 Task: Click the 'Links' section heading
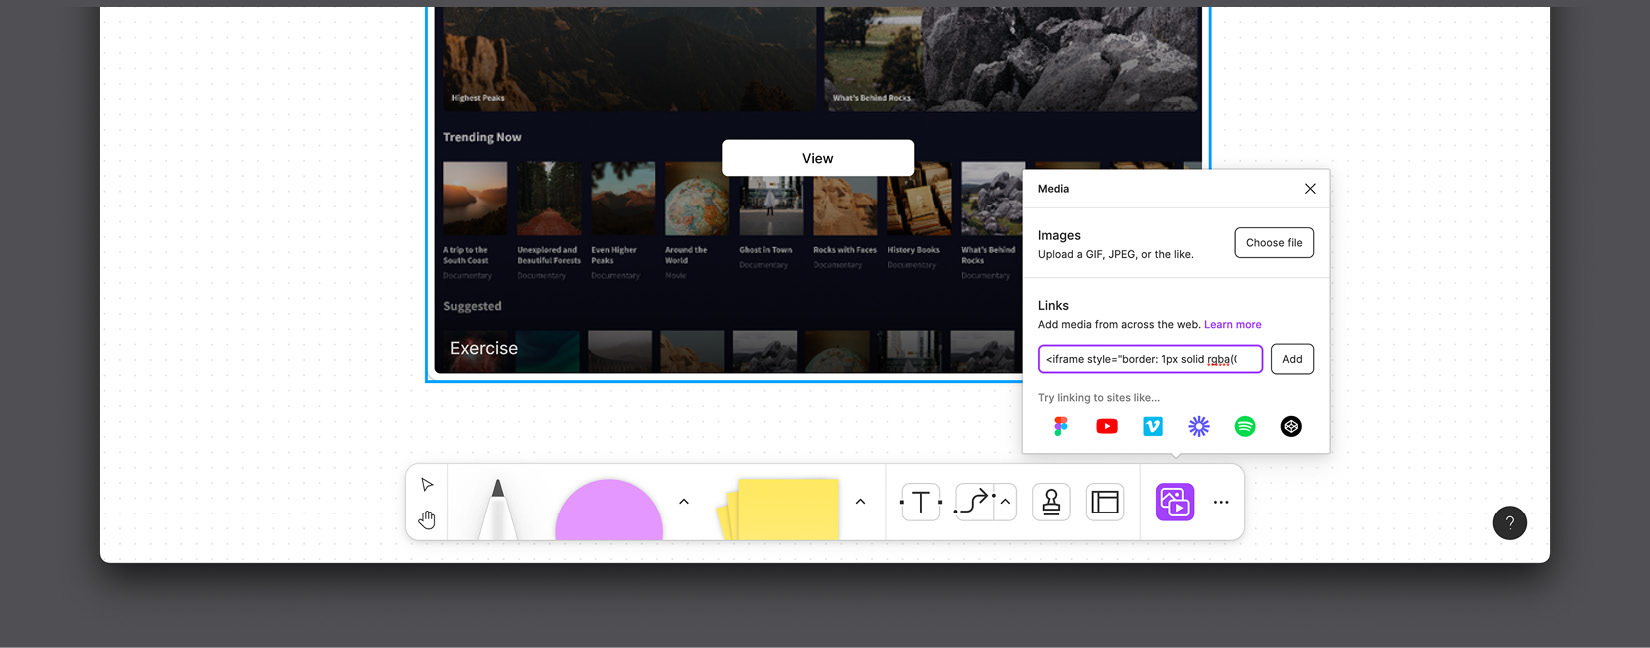click(1053, 306)
